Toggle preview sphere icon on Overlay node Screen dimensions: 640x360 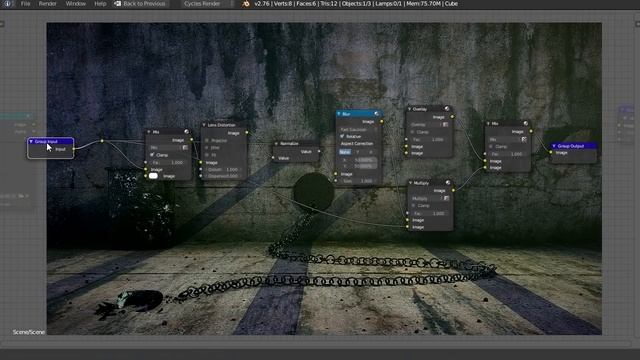coord(447,109)
